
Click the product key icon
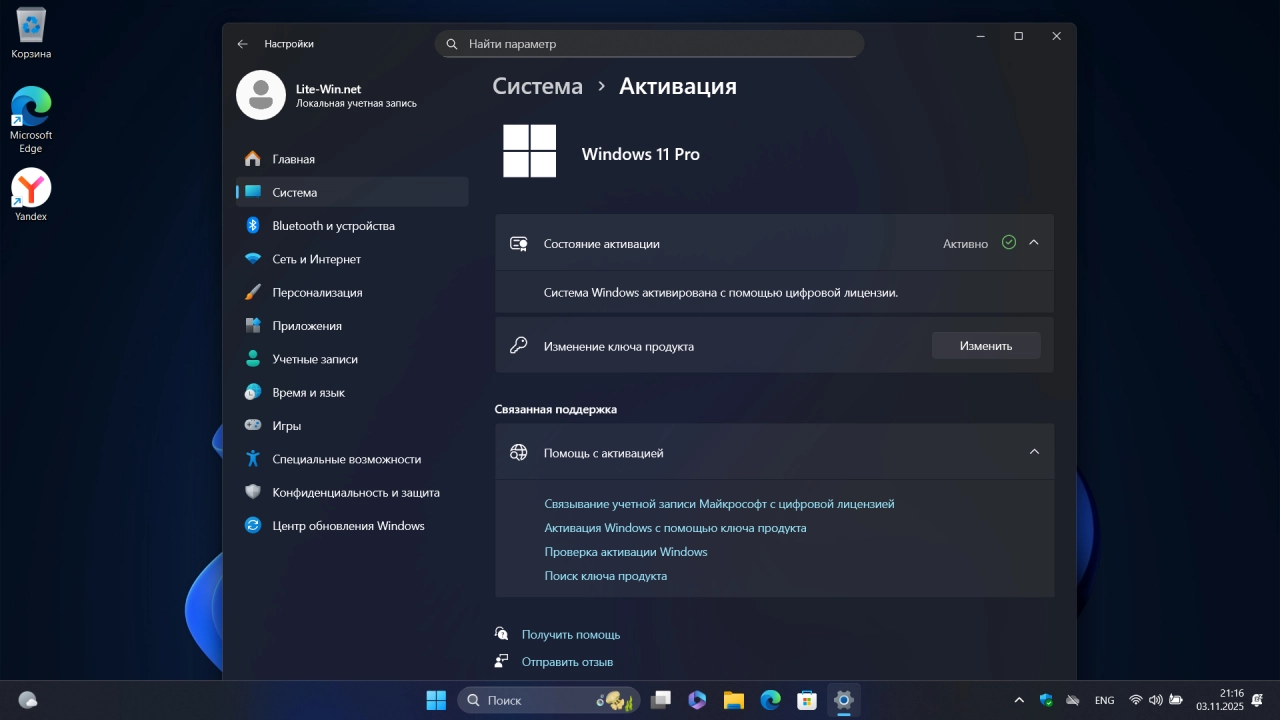click(518, 346)
